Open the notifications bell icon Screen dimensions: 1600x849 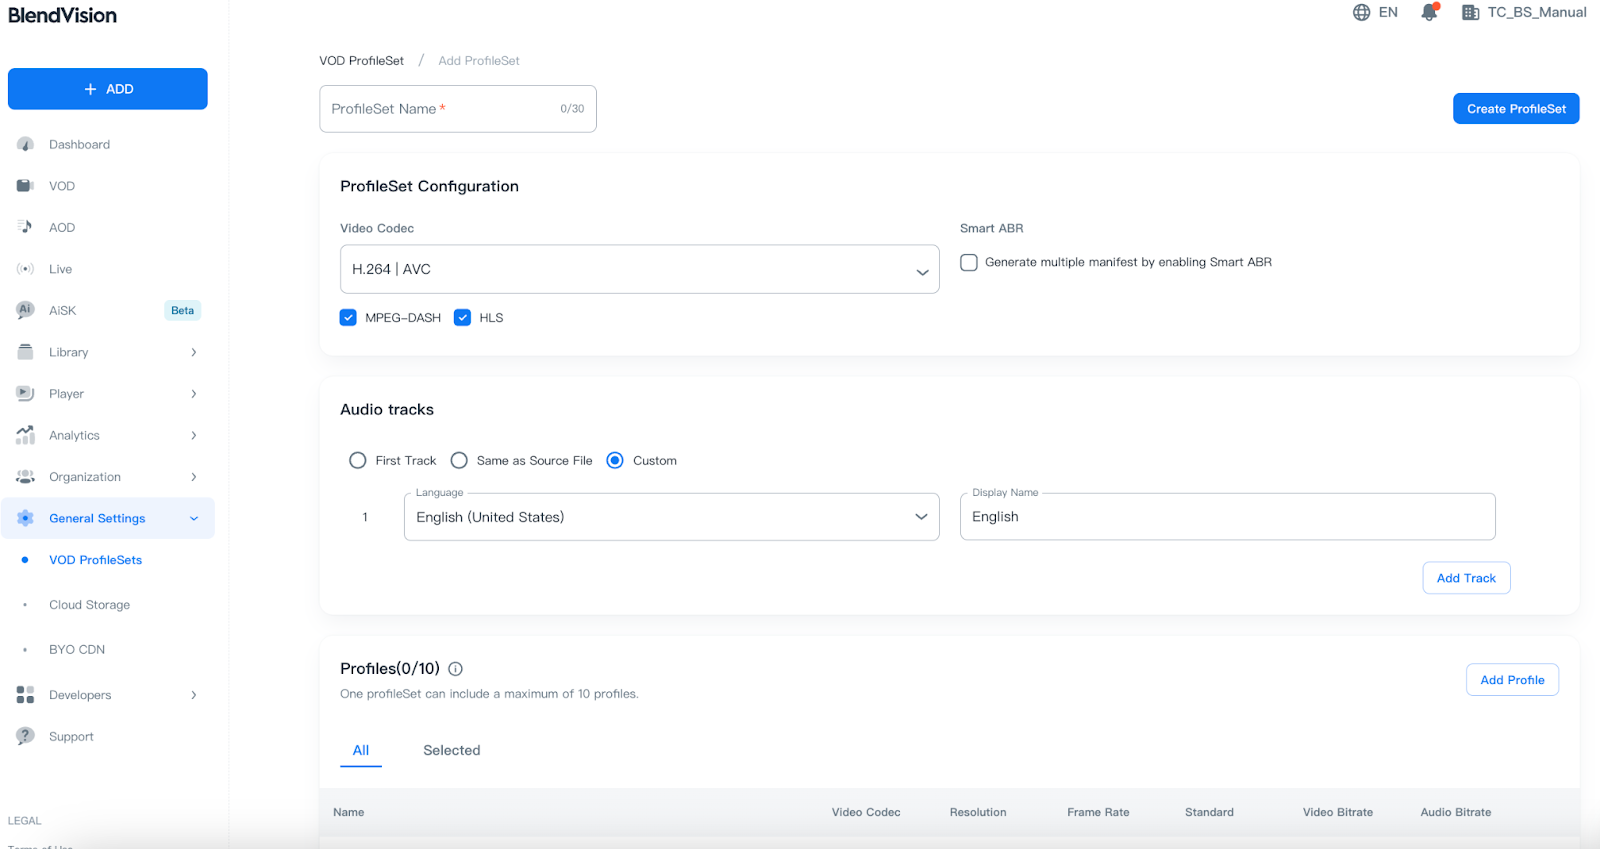[1429, 13]
